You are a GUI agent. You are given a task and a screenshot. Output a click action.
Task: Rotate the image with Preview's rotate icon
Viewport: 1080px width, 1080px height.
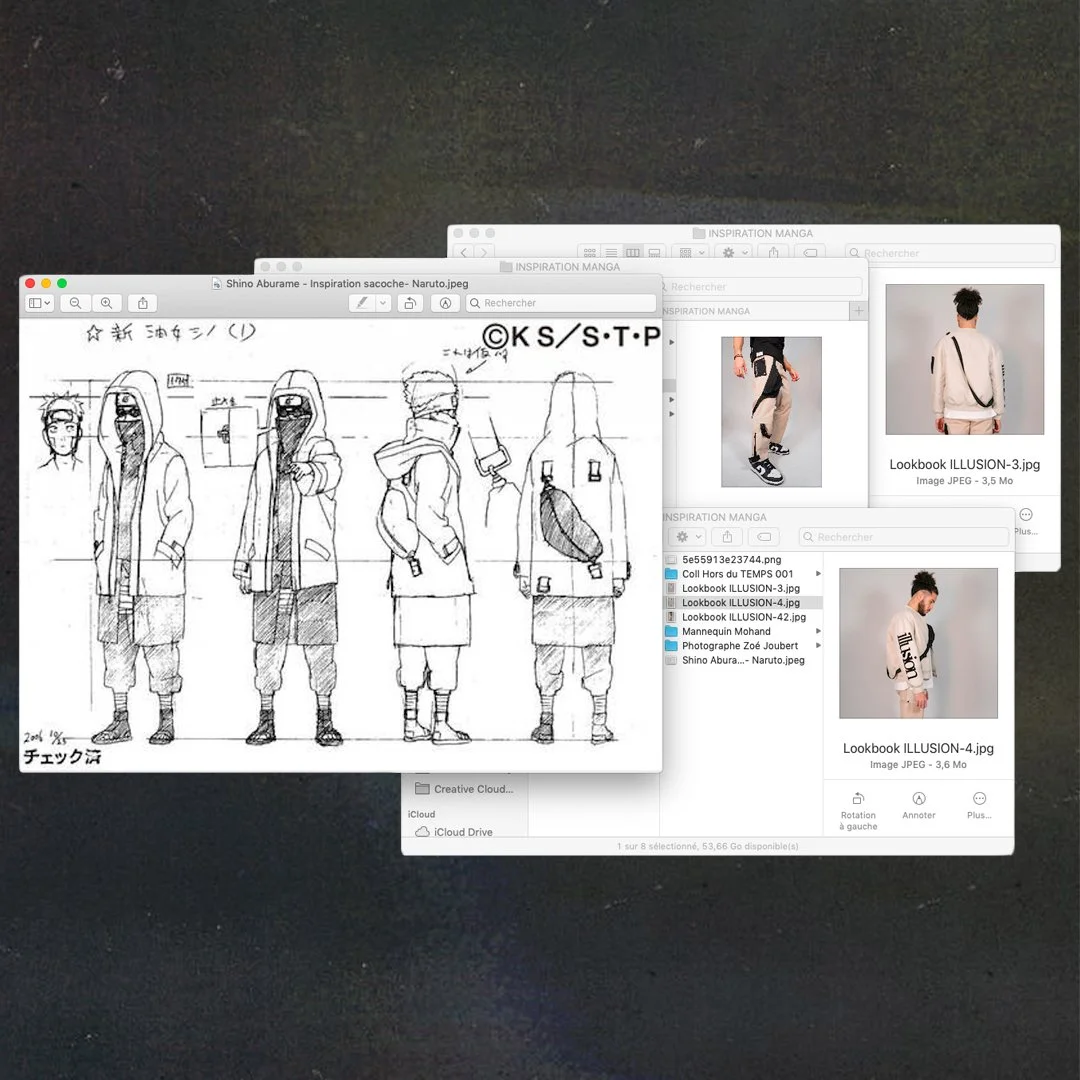point(410,303)
